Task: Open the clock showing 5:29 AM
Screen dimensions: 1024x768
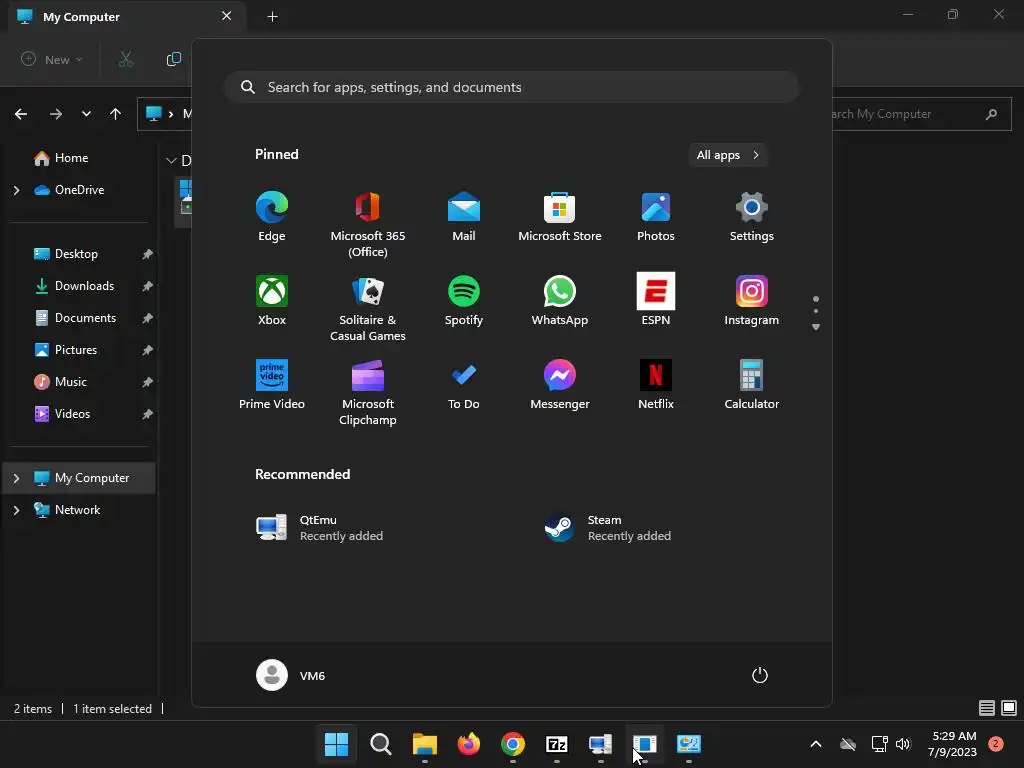Action: 953,744
